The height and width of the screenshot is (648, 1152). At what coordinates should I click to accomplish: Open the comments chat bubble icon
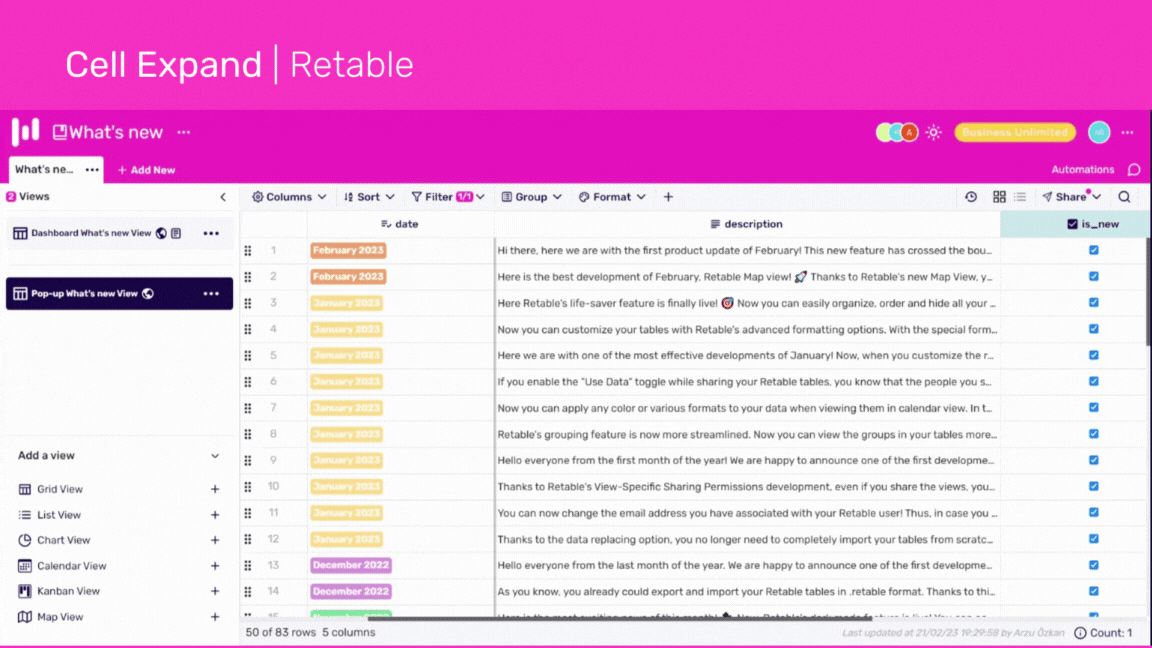click(1134, 170)
